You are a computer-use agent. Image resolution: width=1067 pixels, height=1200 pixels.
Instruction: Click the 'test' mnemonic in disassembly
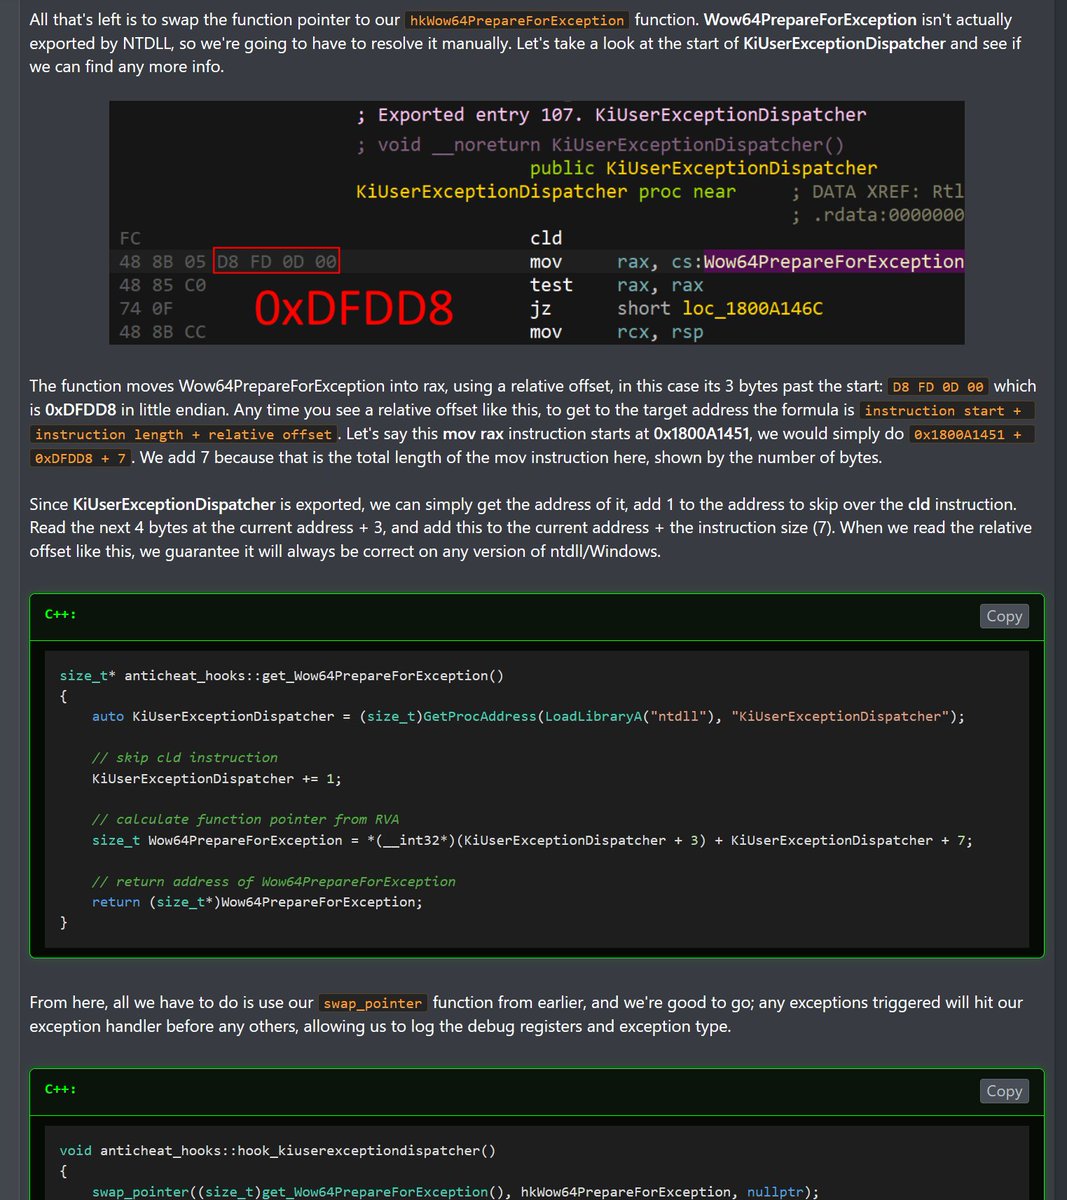pos(552,285)
